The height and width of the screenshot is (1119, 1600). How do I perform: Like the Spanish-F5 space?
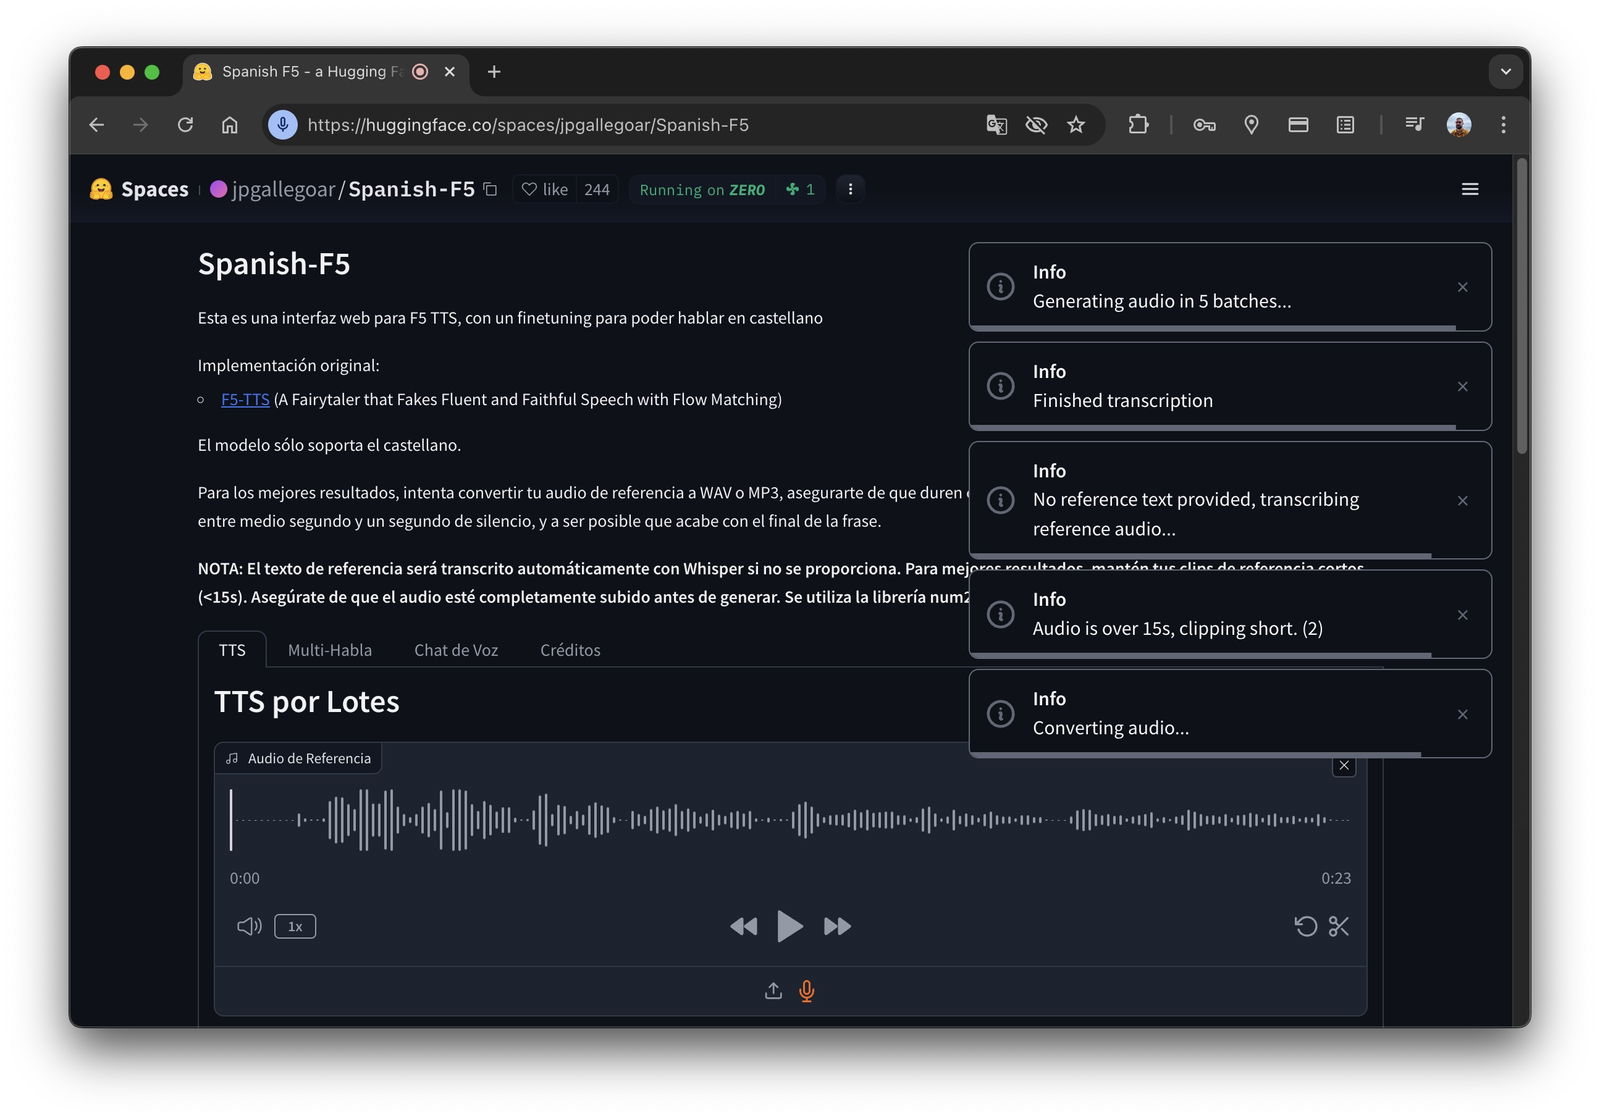pyautogui.click(x=544, y=189)
